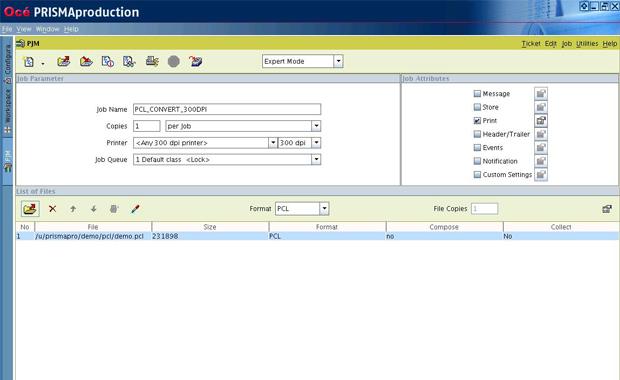
Task: Open the PJM panel Help menu
Action: pos(609,43)
